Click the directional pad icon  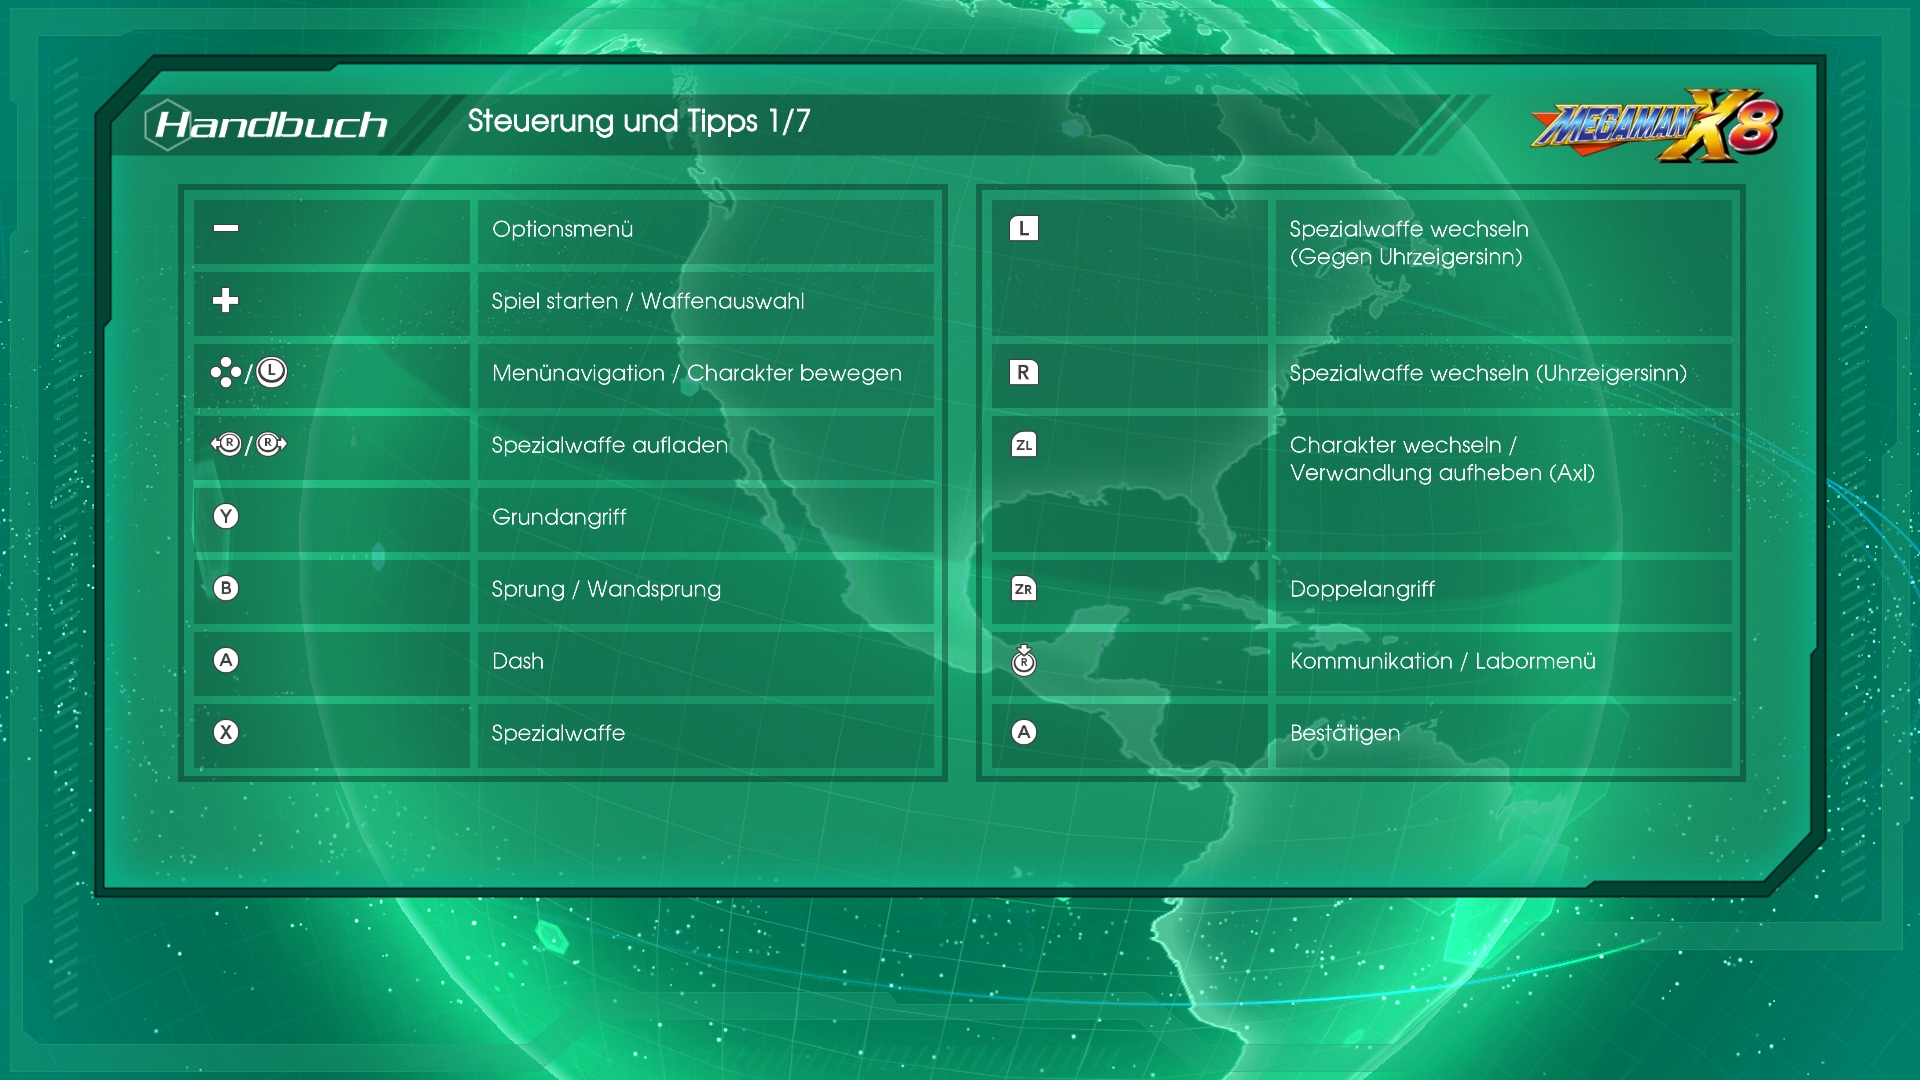click(225, 372)
